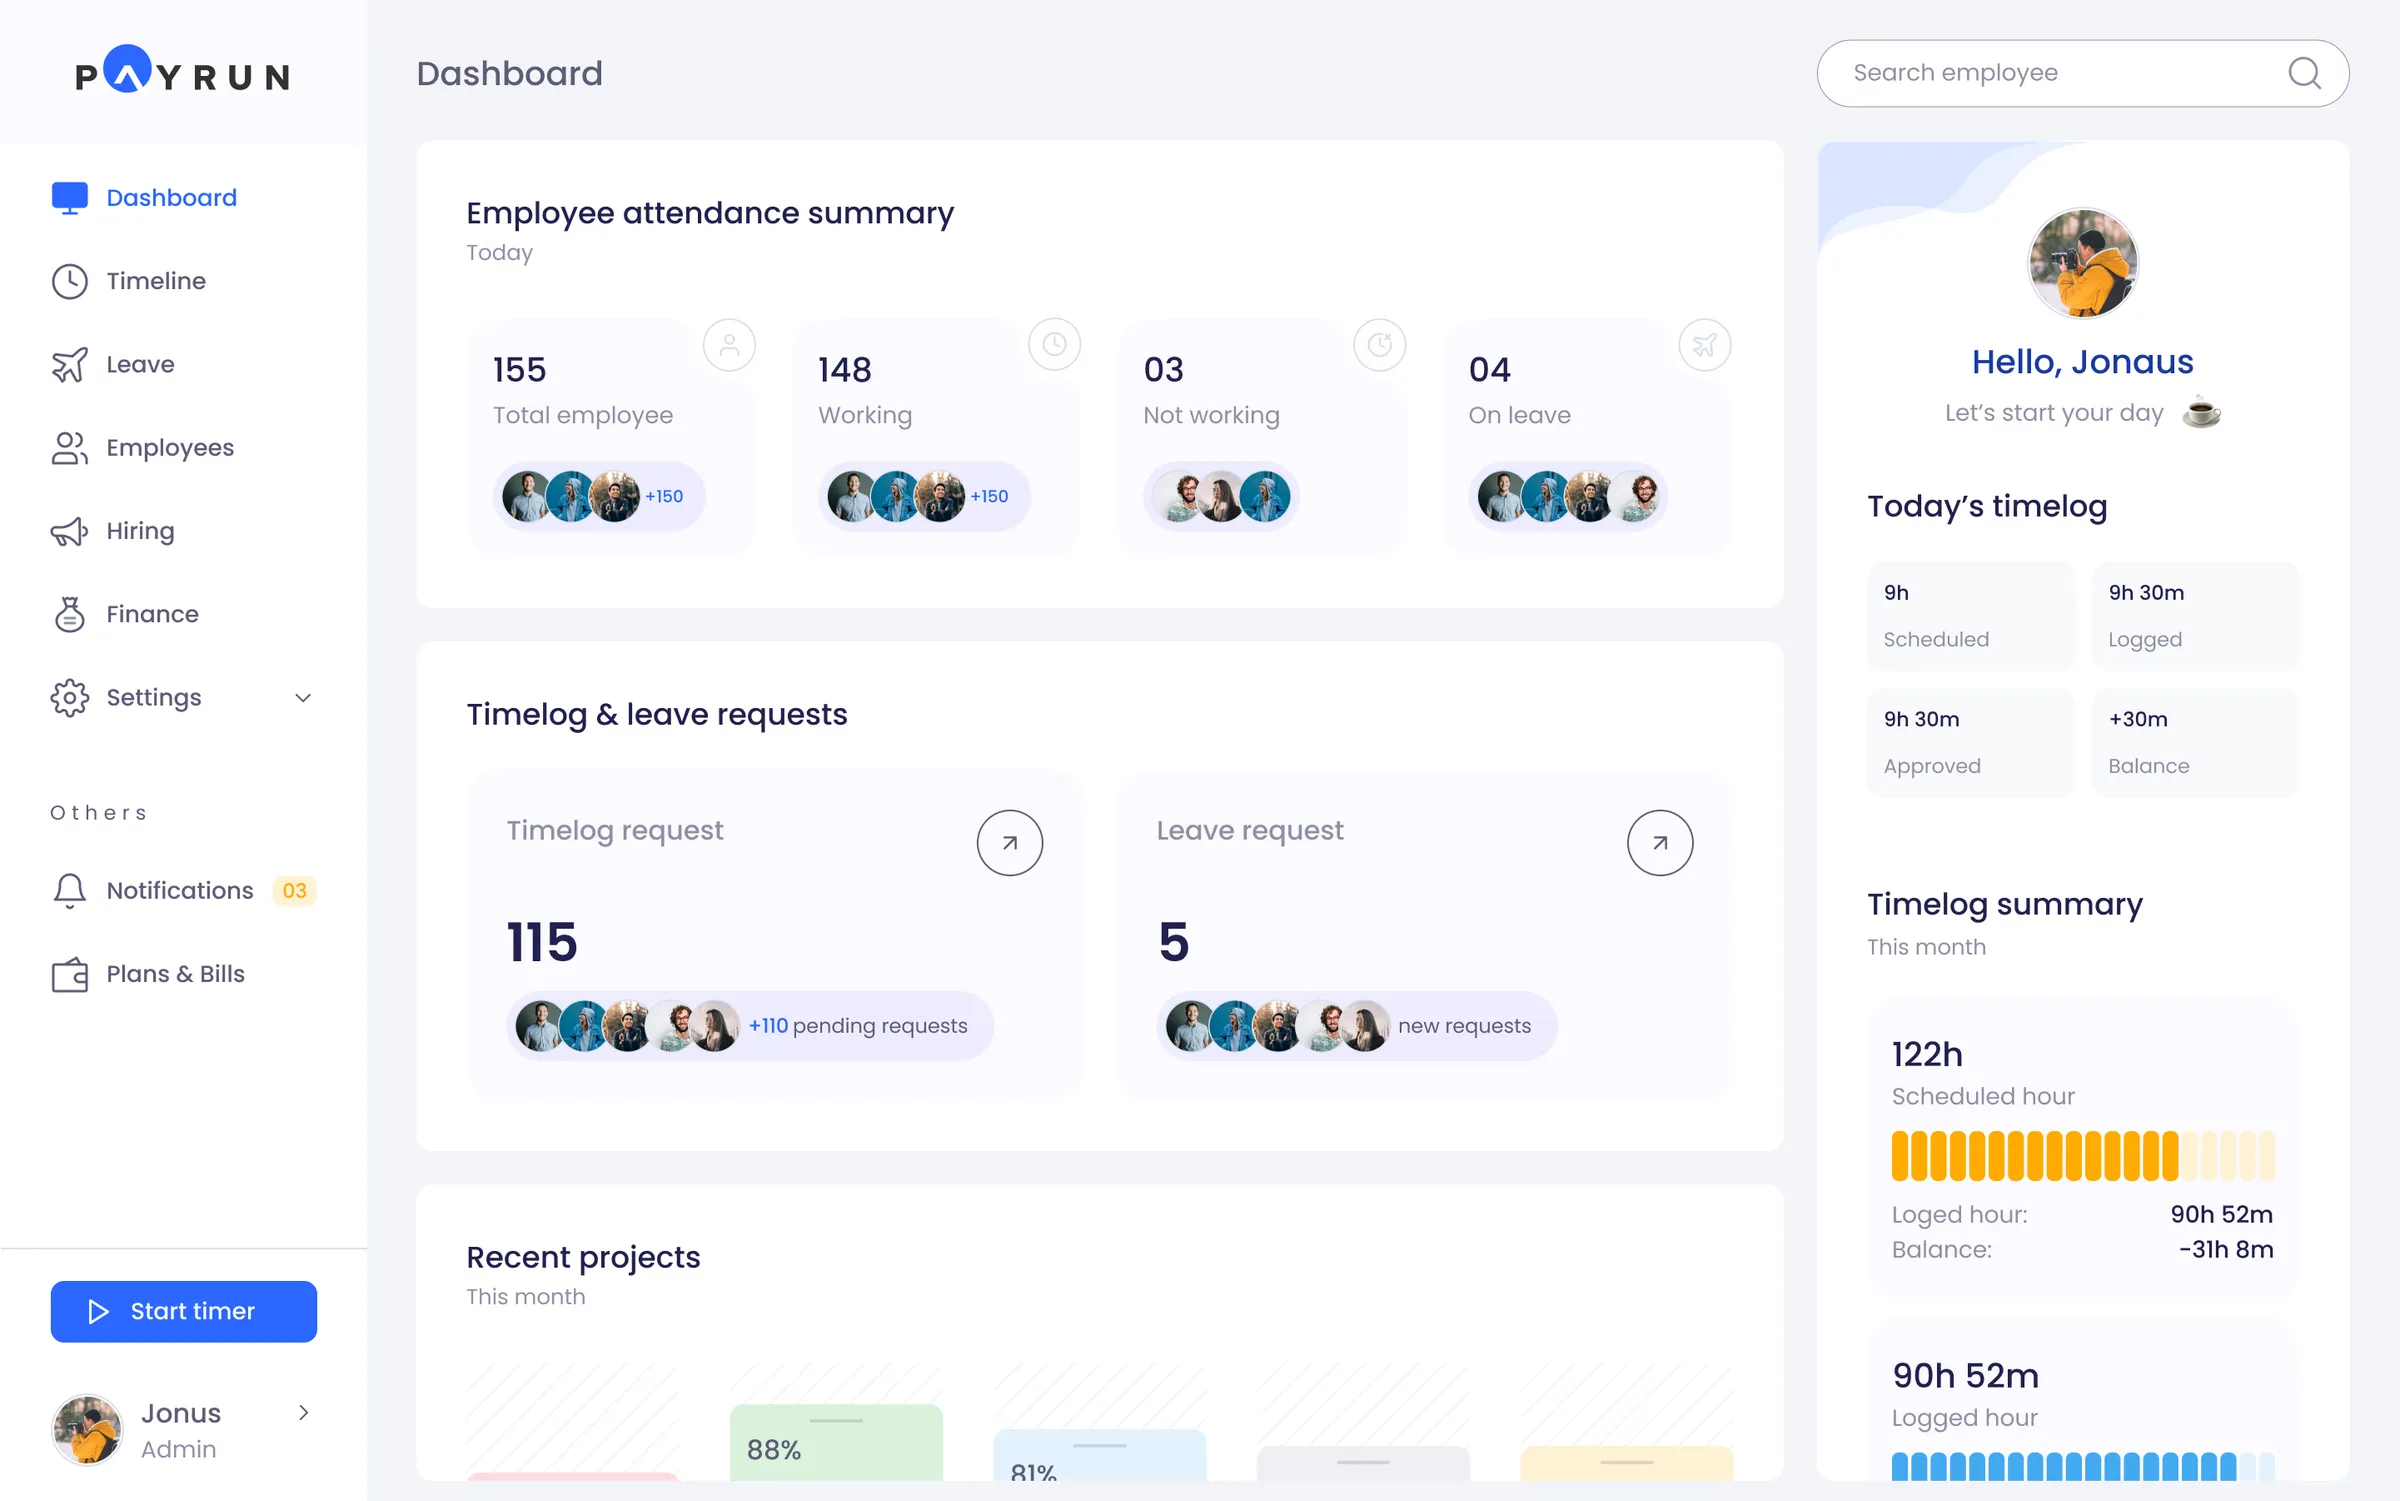Open Plans & Bills

point(176,974)
